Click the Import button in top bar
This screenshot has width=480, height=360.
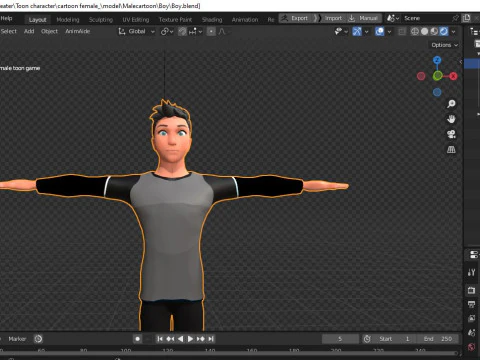click(x=329, y=18)
